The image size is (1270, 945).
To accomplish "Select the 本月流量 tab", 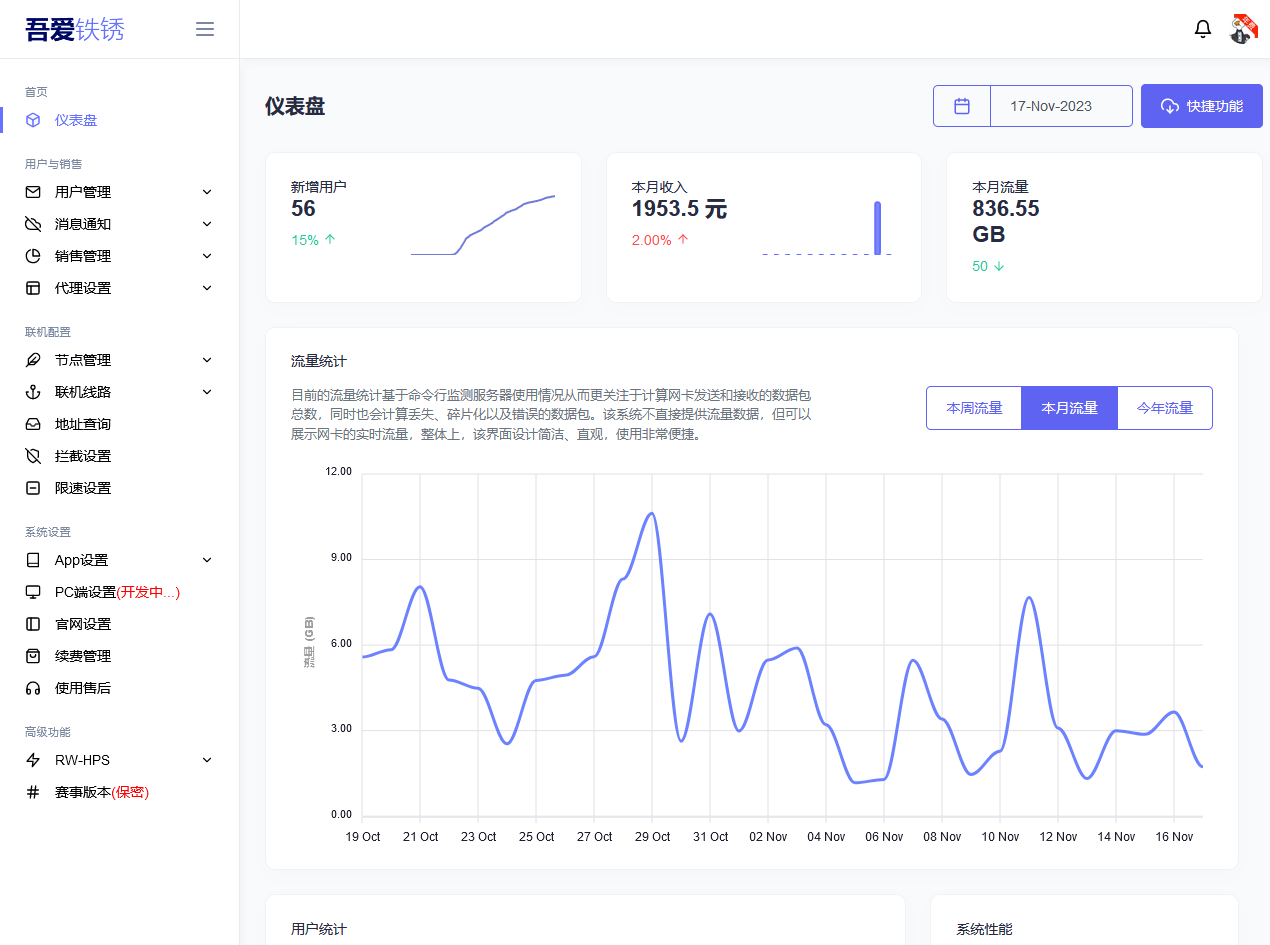I will [1069, 408].
